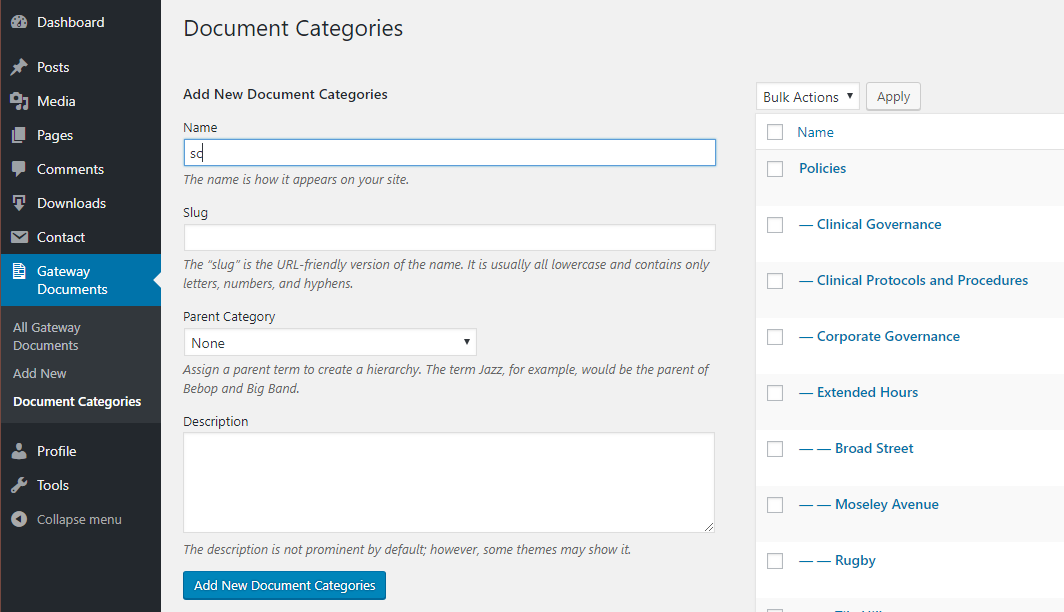This screenshot has height=612, width=1064.
Task: Click the Downloads icon in sidebar
Action: coord(19,203)
